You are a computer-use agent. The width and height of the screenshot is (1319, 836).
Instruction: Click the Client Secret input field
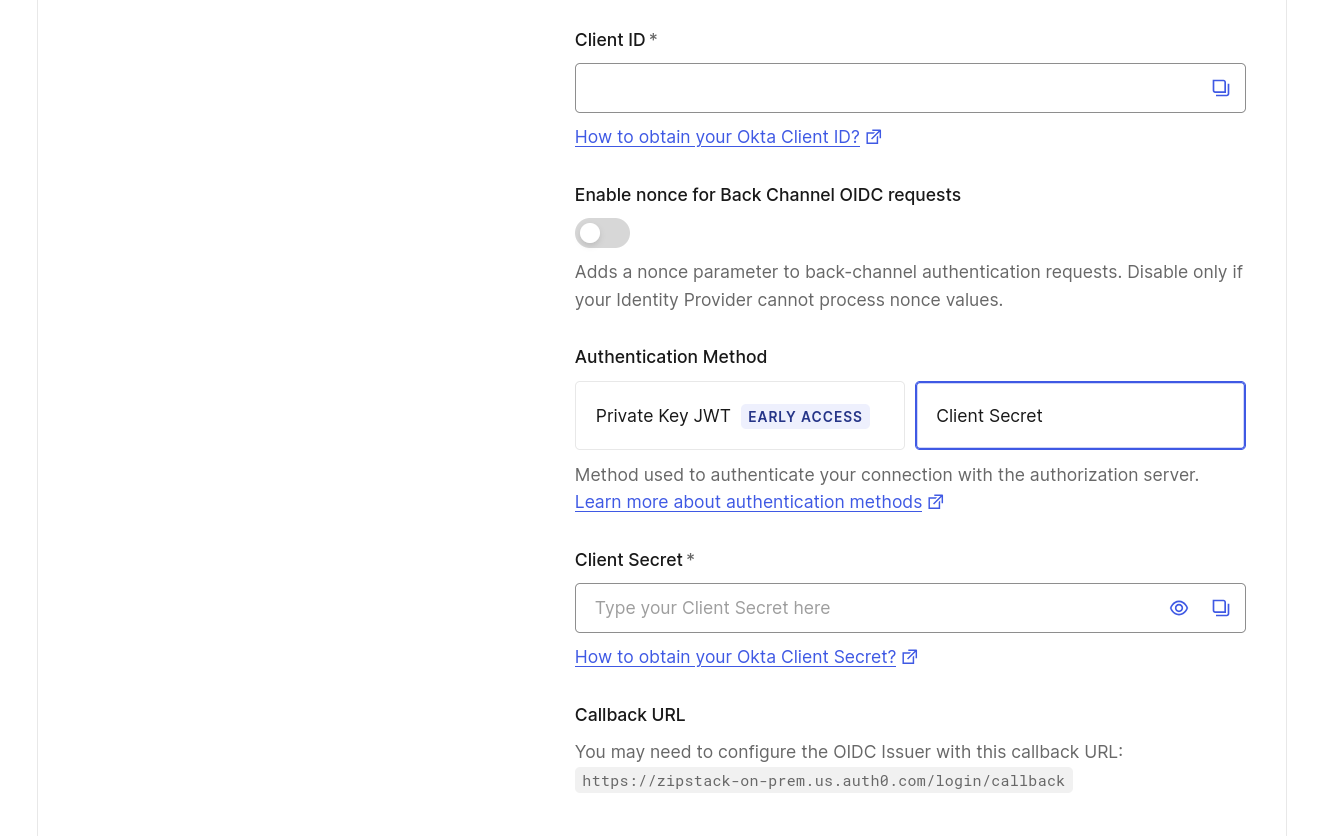(x=870, y=608)
